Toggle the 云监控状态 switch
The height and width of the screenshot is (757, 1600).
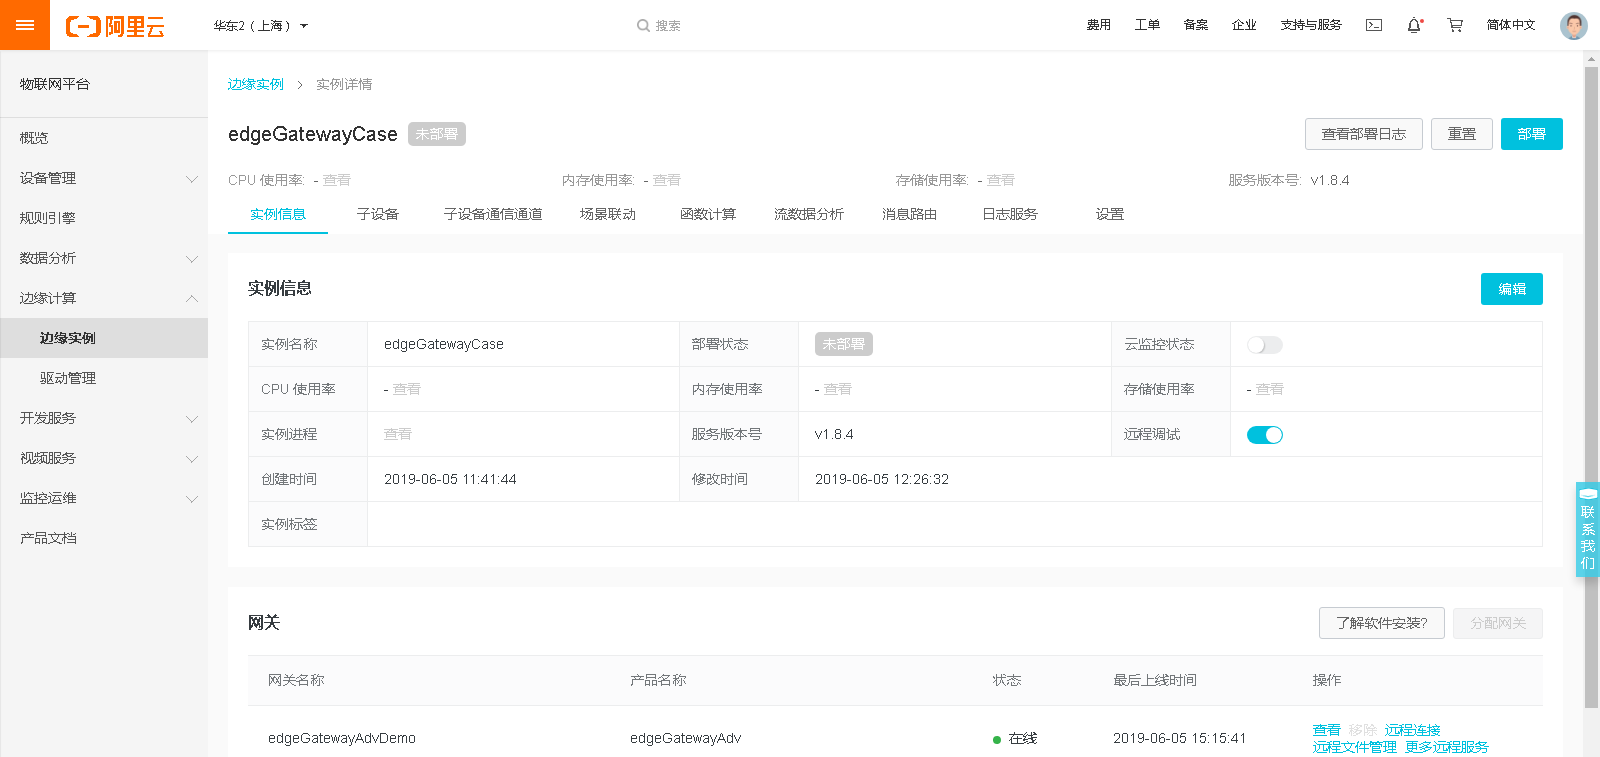(1264, 345)
